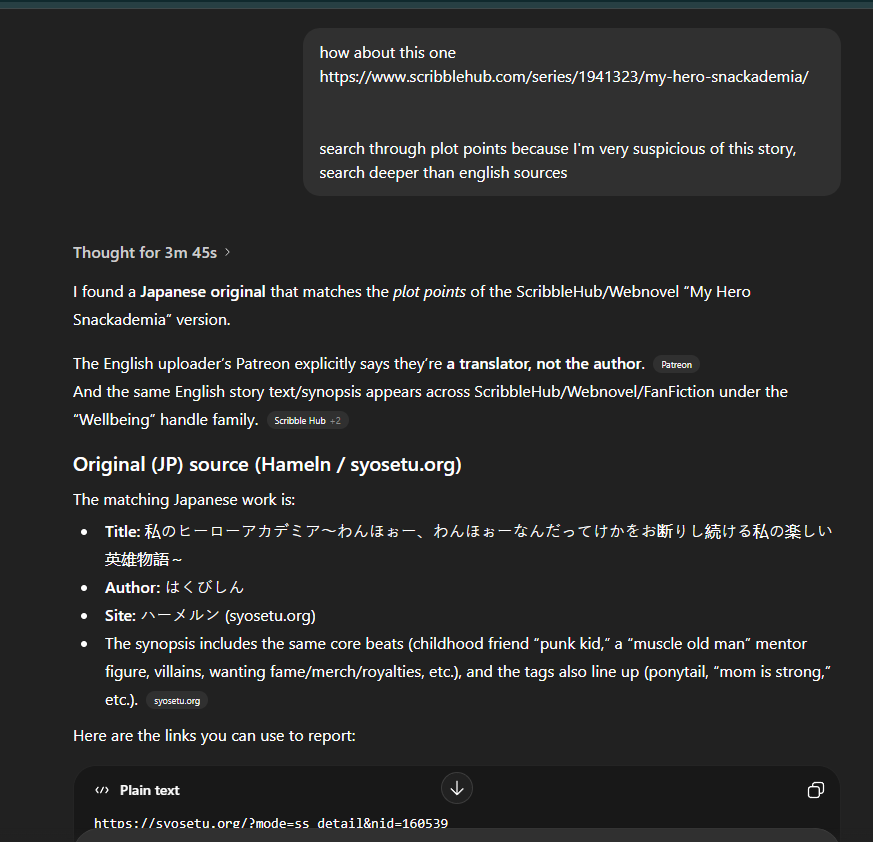The height and width of the screenshot is (842, 873).
Task: Click the site name ハーメルン (syosetu.org)
Action: pyautogui.click(x=228, y=615)
